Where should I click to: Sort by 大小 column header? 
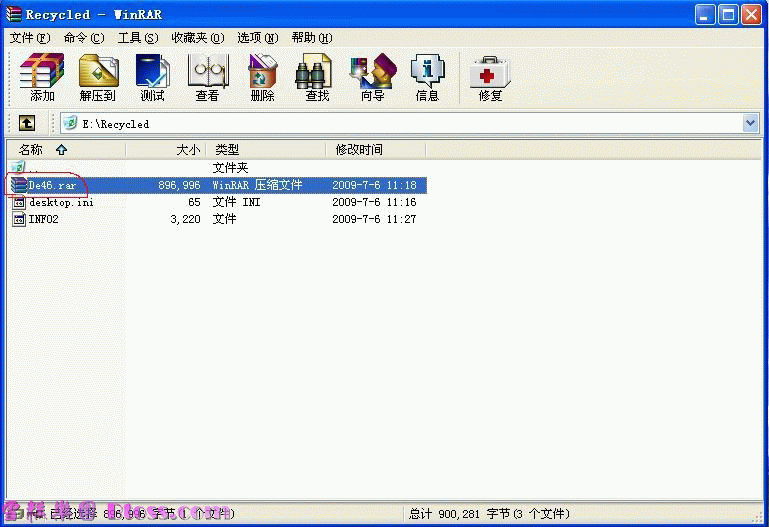point(166,150)
